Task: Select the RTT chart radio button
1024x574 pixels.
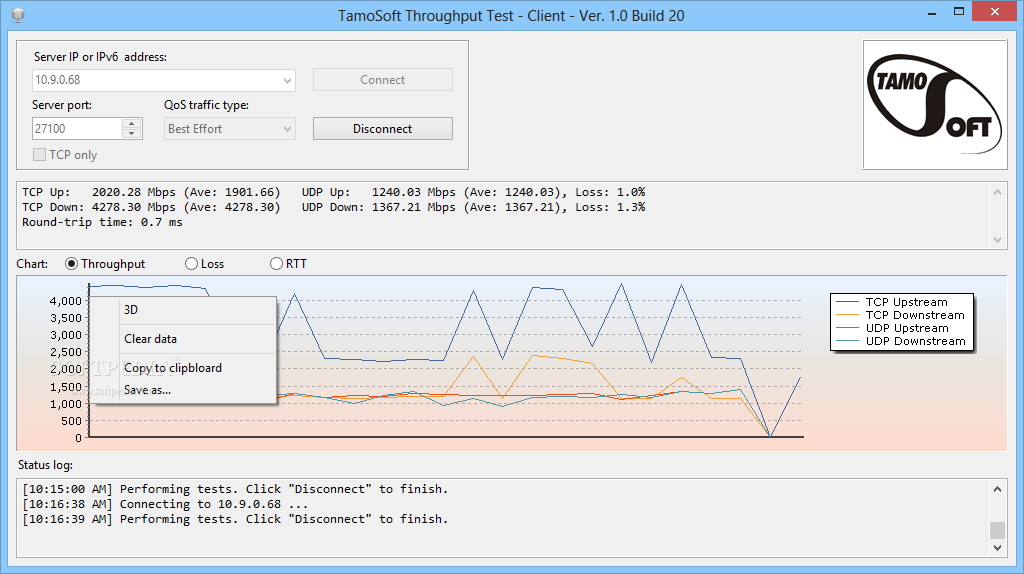Action: [x=276, y=264]
